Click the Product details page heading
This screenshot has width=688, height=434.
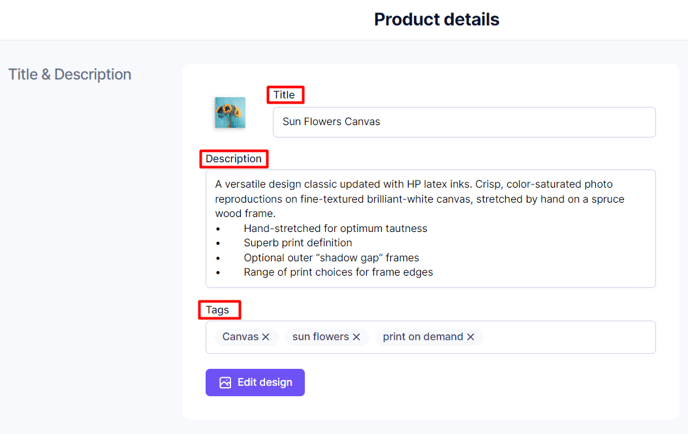point(437,19)
